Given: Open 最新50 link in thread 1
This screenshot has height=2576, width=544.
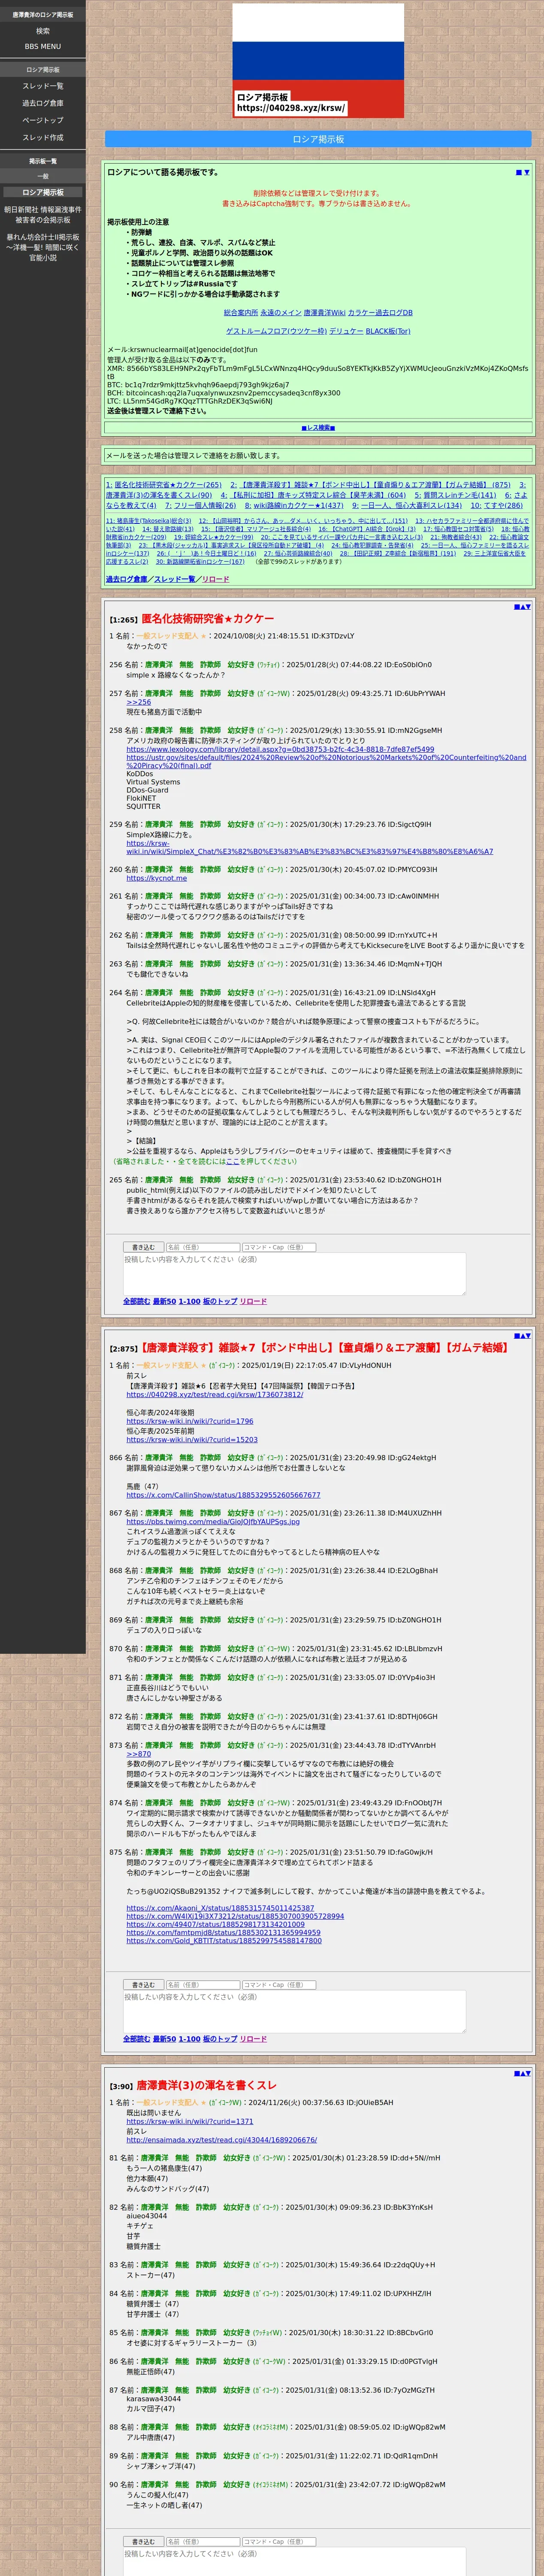Looking at the screenshot, I should [164, 1301].
